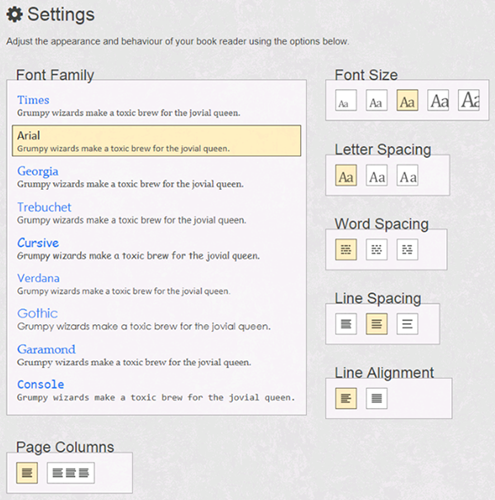Select the widest letter spacing option
495x500 pixels.
[x=407, y=175]
